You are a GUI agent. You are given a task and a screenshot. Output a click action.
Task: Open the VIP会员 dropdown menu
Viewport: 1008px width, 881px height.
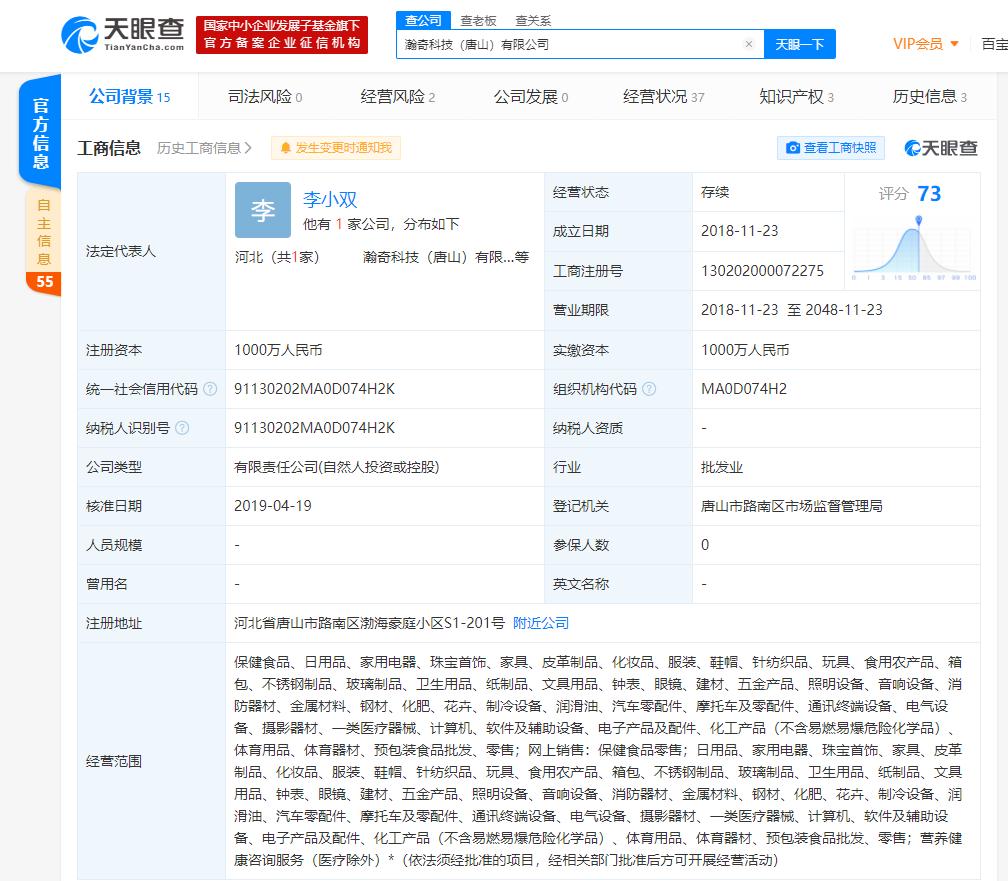[x=926, y=44]
